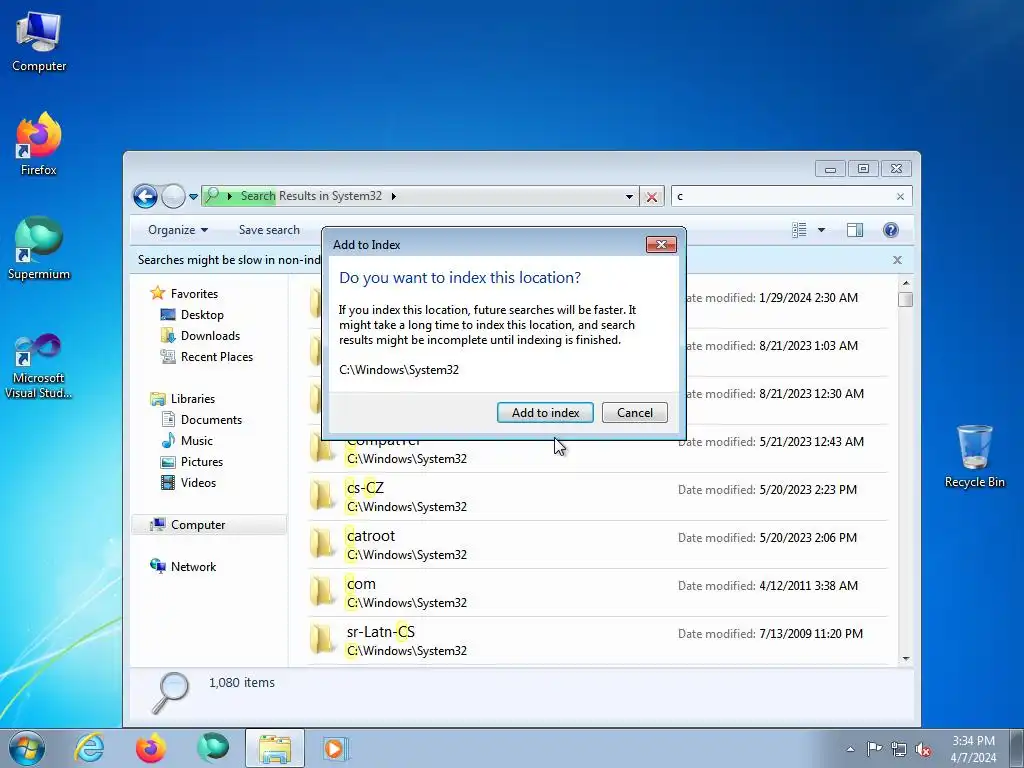Click the results scrollbar up arrow
This screenshot has width=1024, height=768.
coord(906,283)
